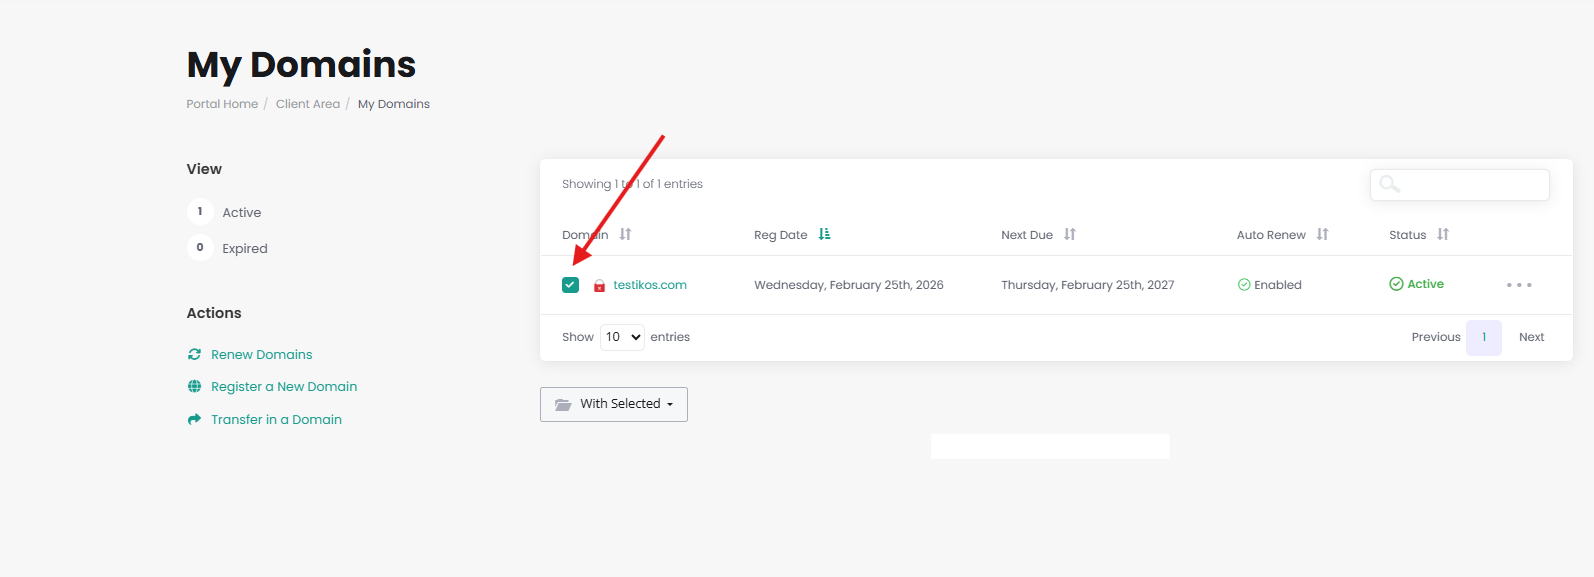
Task: Sort by Domain column sort icon
Action: pyautogui.click(x=625, y=234)
